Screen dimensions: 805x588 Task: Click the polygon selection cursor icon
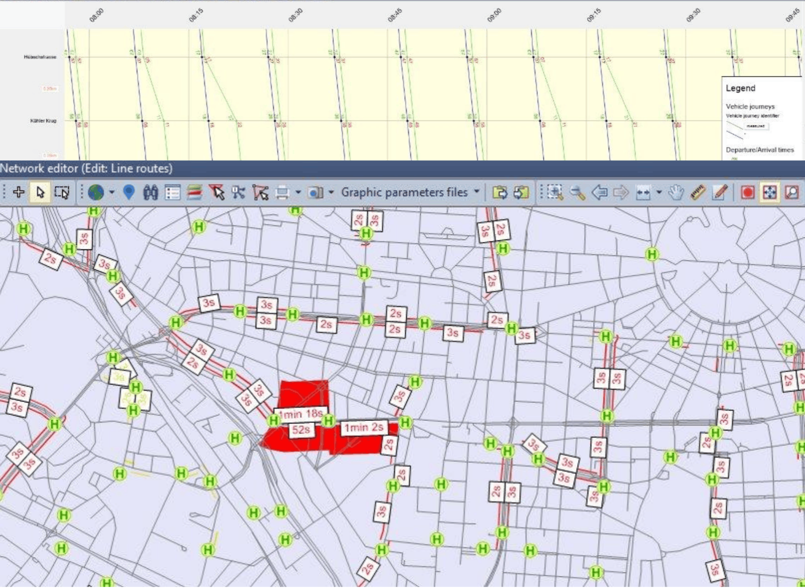point(260,193)
